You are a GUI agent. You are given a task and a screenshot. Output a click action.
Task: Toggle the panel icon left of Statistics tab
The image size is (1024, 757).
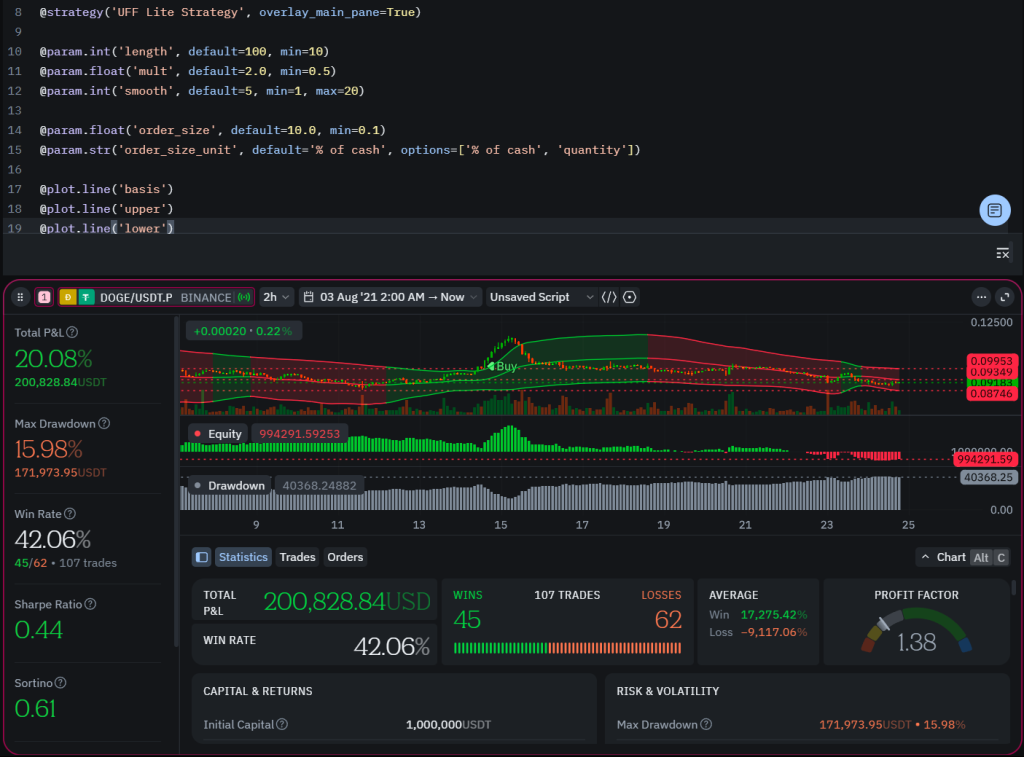point(200,557)
